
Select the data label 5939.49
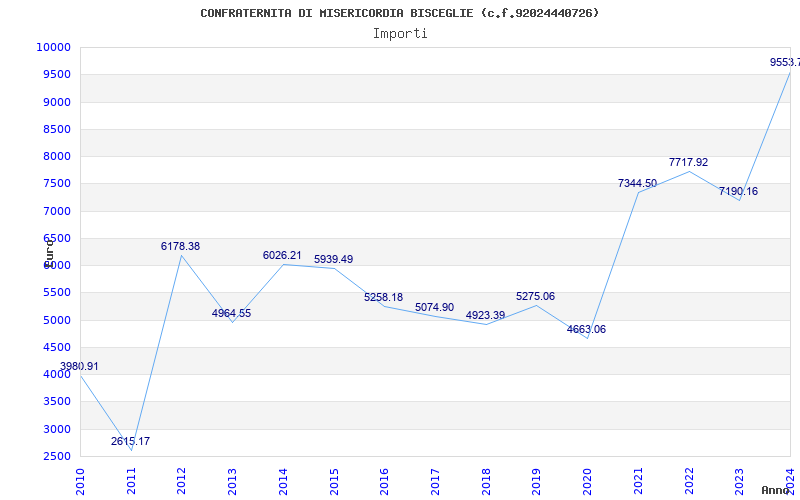coord(333,259)
